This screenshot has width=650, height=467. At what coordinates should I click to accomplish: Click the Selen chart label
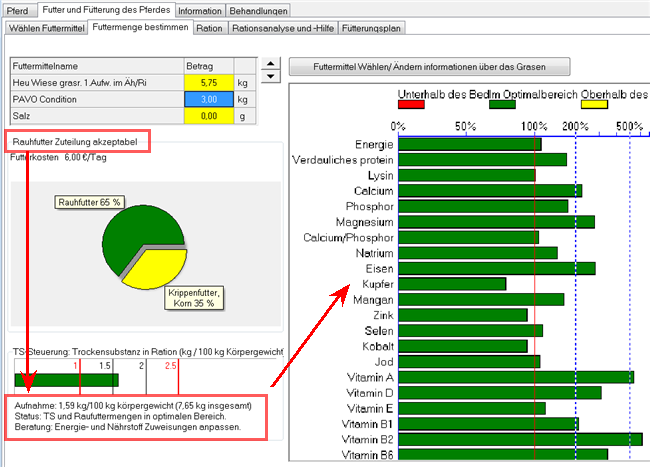coord(379,331)
